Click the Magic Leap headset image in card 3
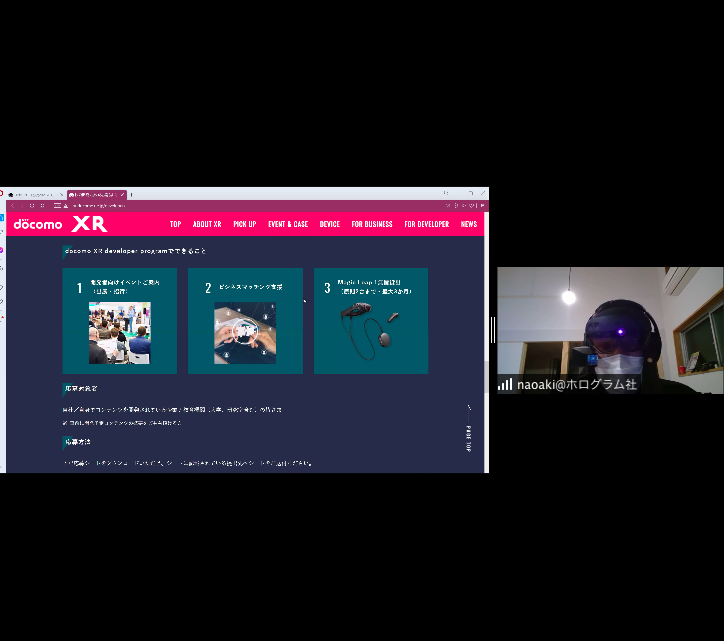 (x=370, y=331)
